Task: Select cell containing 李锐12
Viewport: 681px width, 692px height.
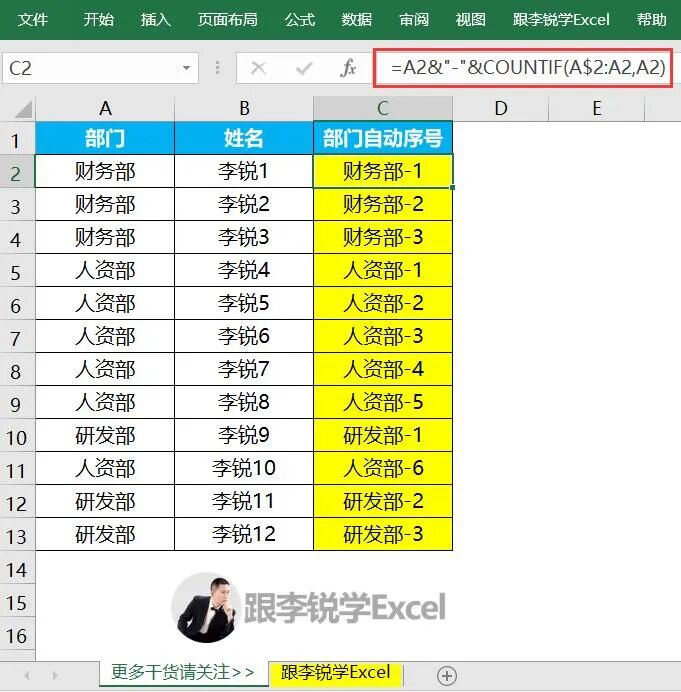Action: pos(244,534)
